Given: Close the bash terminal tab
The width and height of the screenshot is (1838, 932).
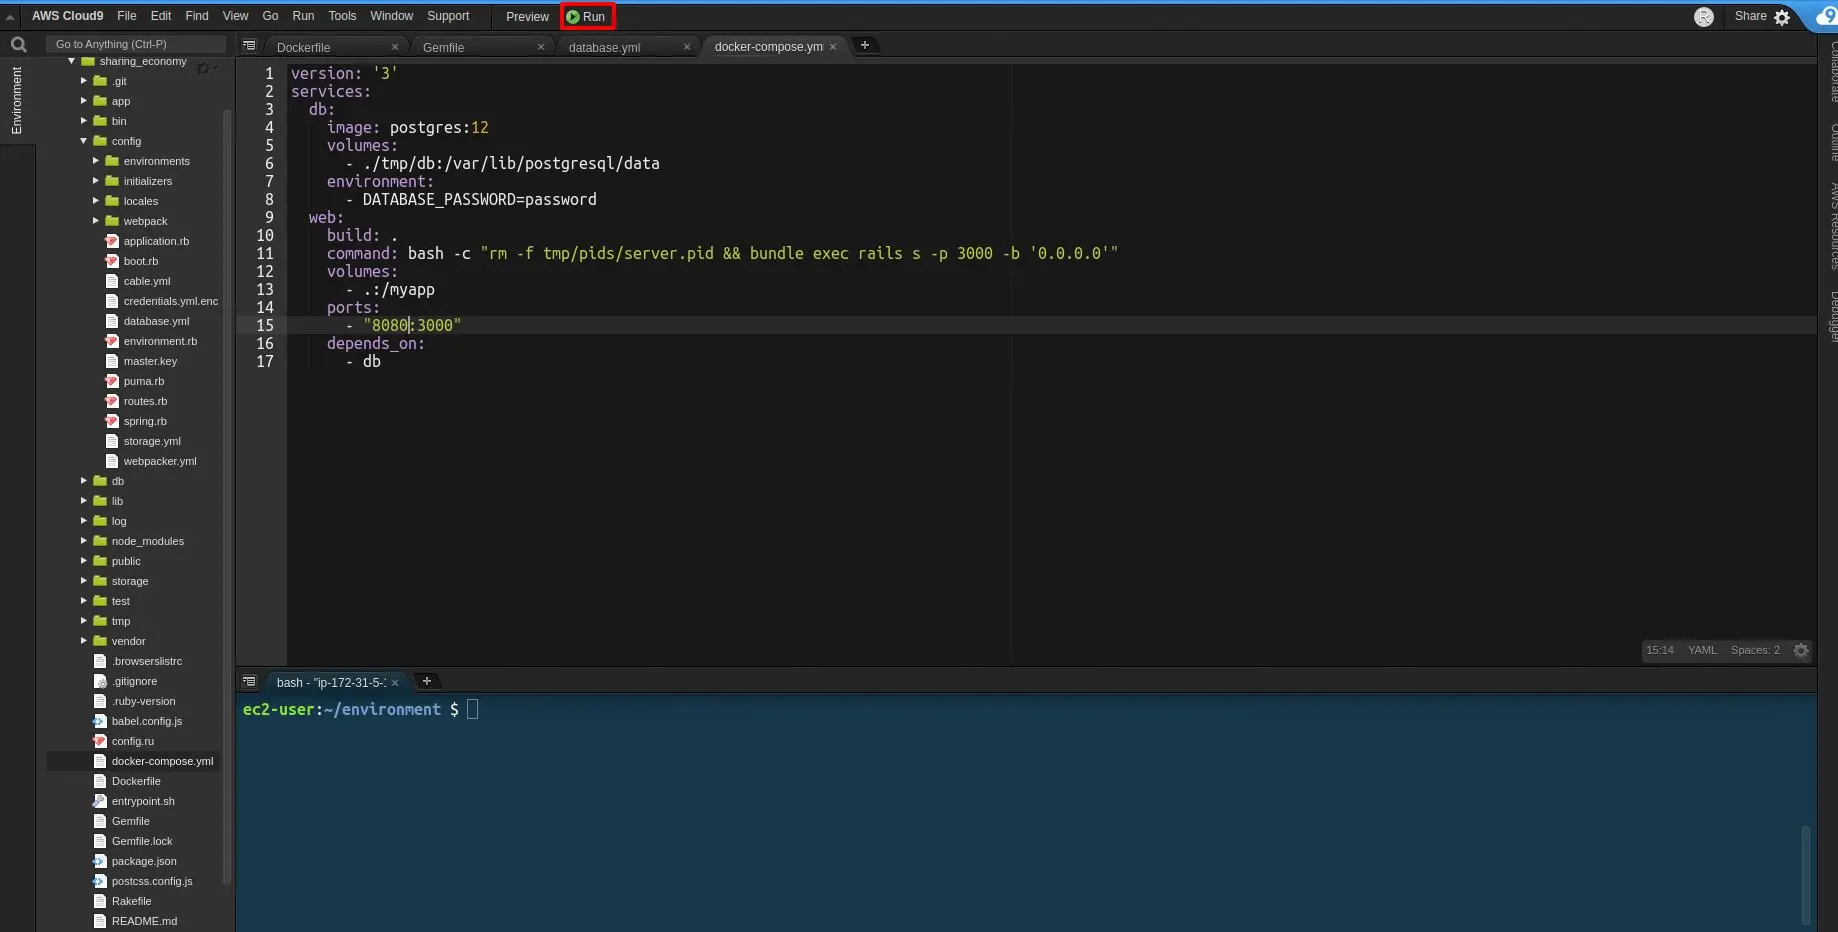Looking at the screenshot, I should click(395, 683).
